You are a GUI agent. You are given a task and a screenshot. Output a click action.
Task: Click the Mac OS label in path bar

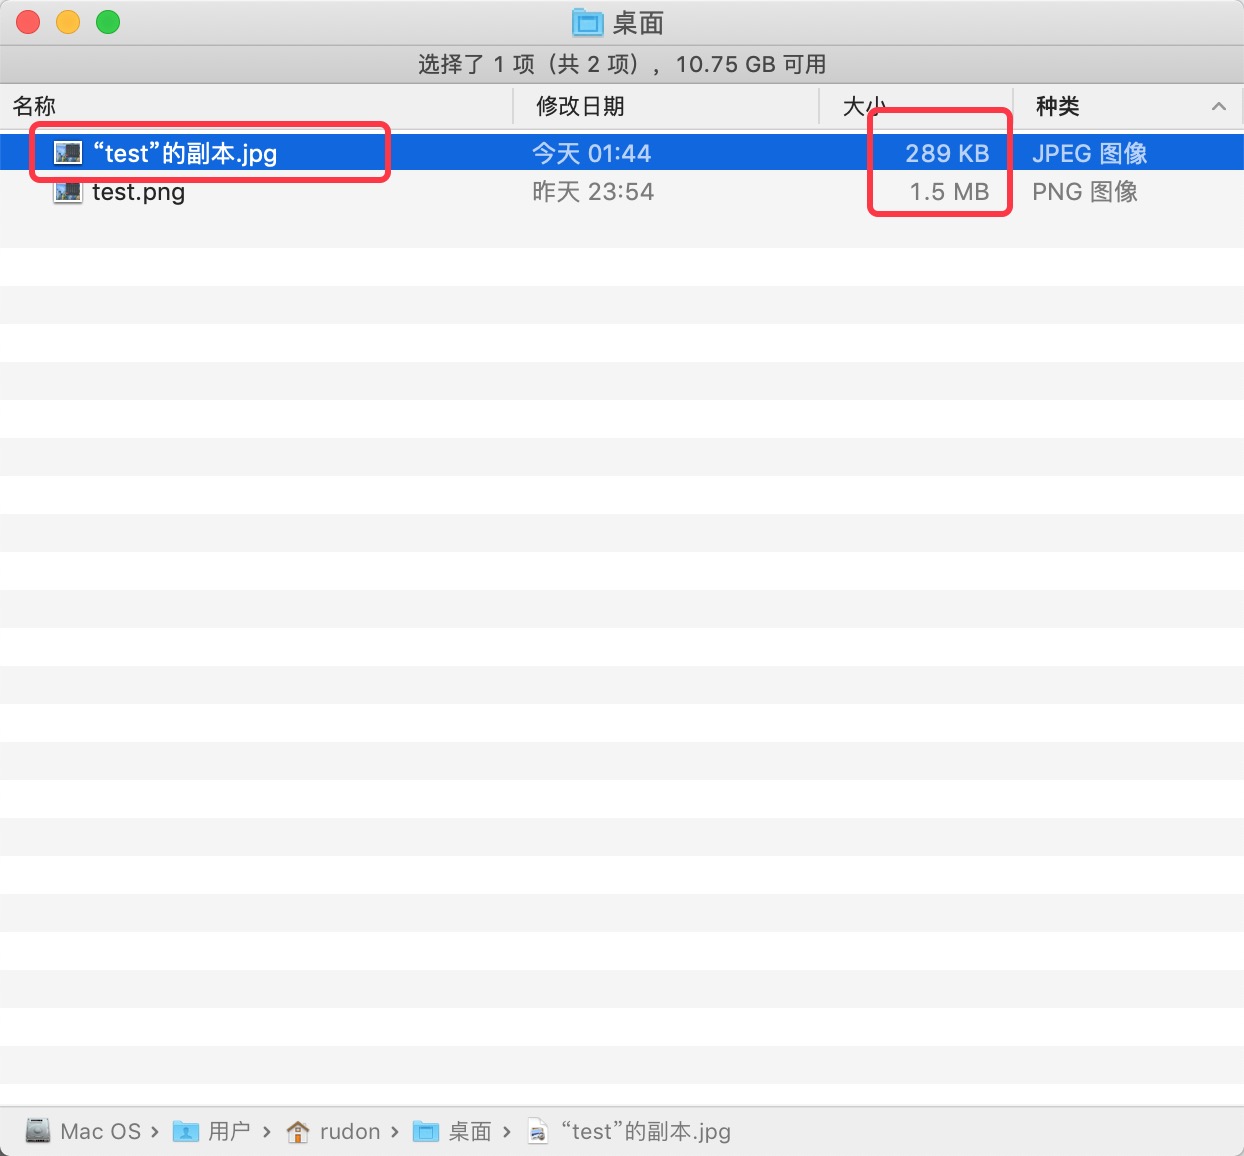(x=103, y=1131)
